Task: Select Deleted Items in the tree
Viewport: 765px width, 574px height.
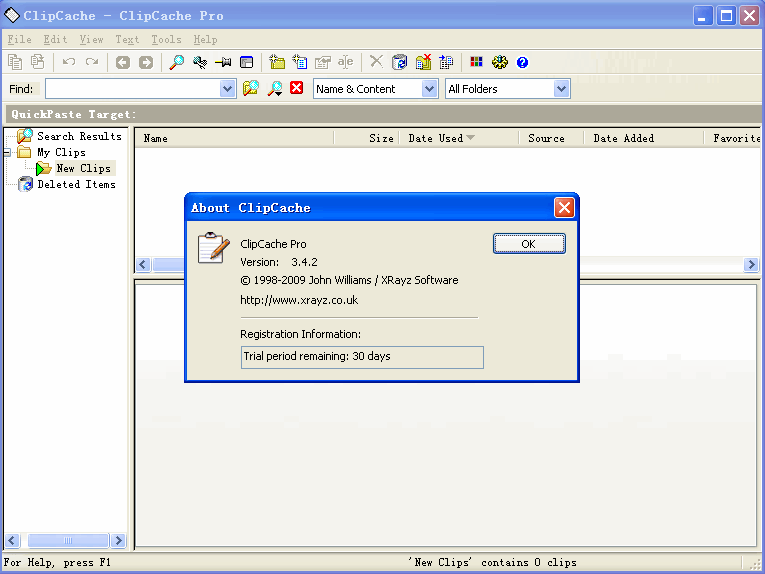Action: (x=76, y=184)
